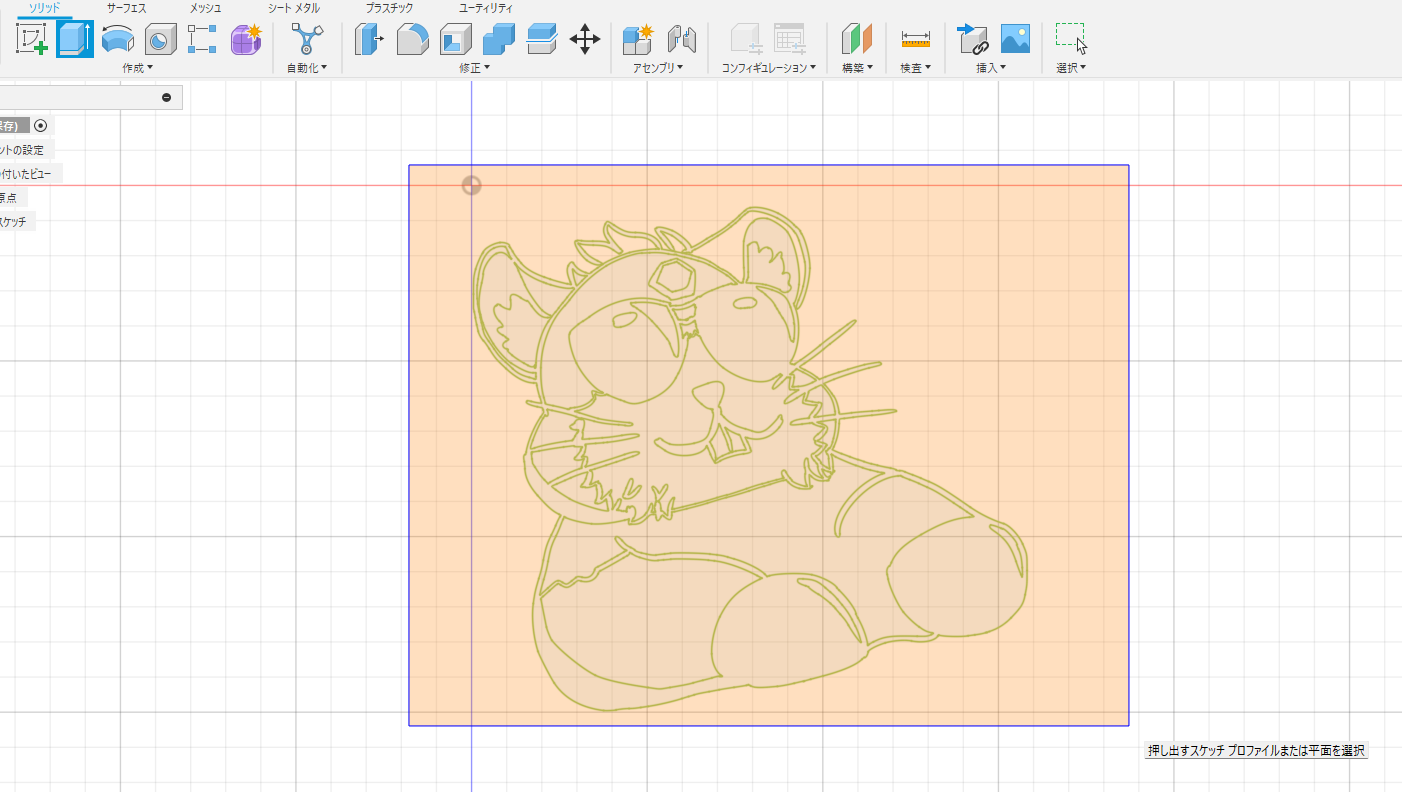Switch to the メッシュ tab
This screenshot has width=1402, height=792.
(205, 8)
